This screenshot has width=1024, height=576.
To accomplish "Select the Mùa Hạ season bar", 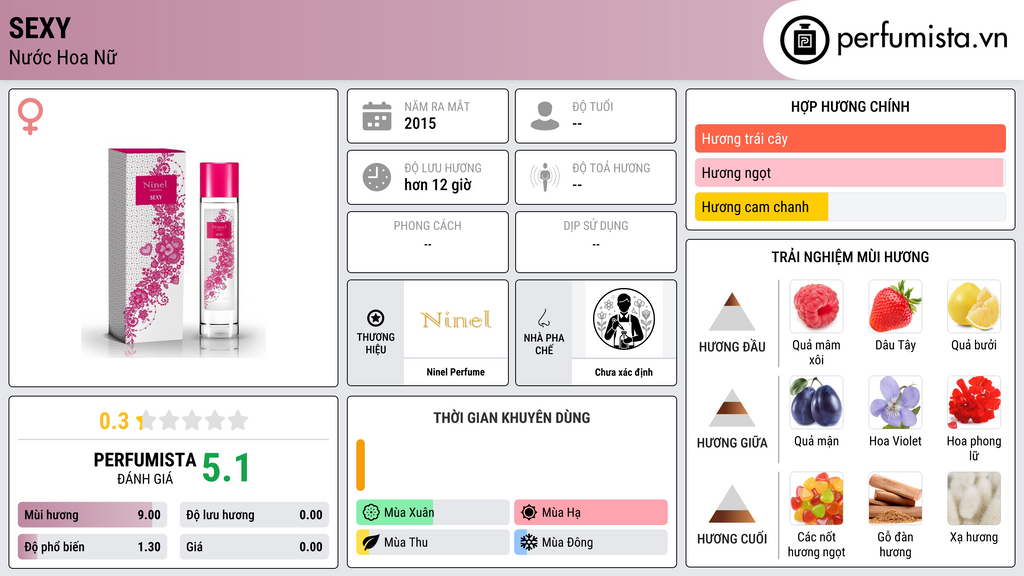I will click(590, 513).
